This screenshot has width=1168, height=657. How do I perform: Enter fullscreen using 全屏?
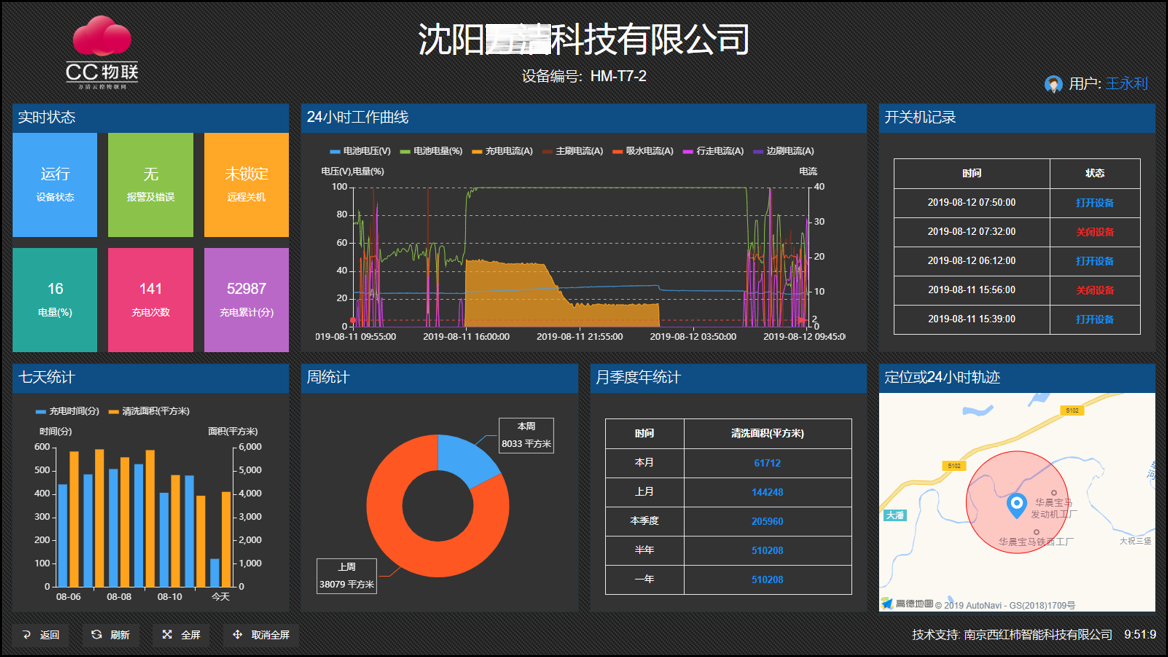(181, 635)
